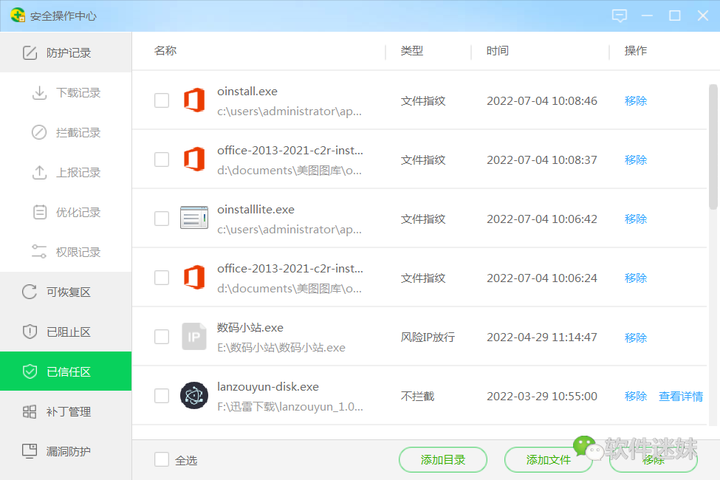
Task: Open 漏洞防护 in the sidebar
Action: click(x=66, y=451)
